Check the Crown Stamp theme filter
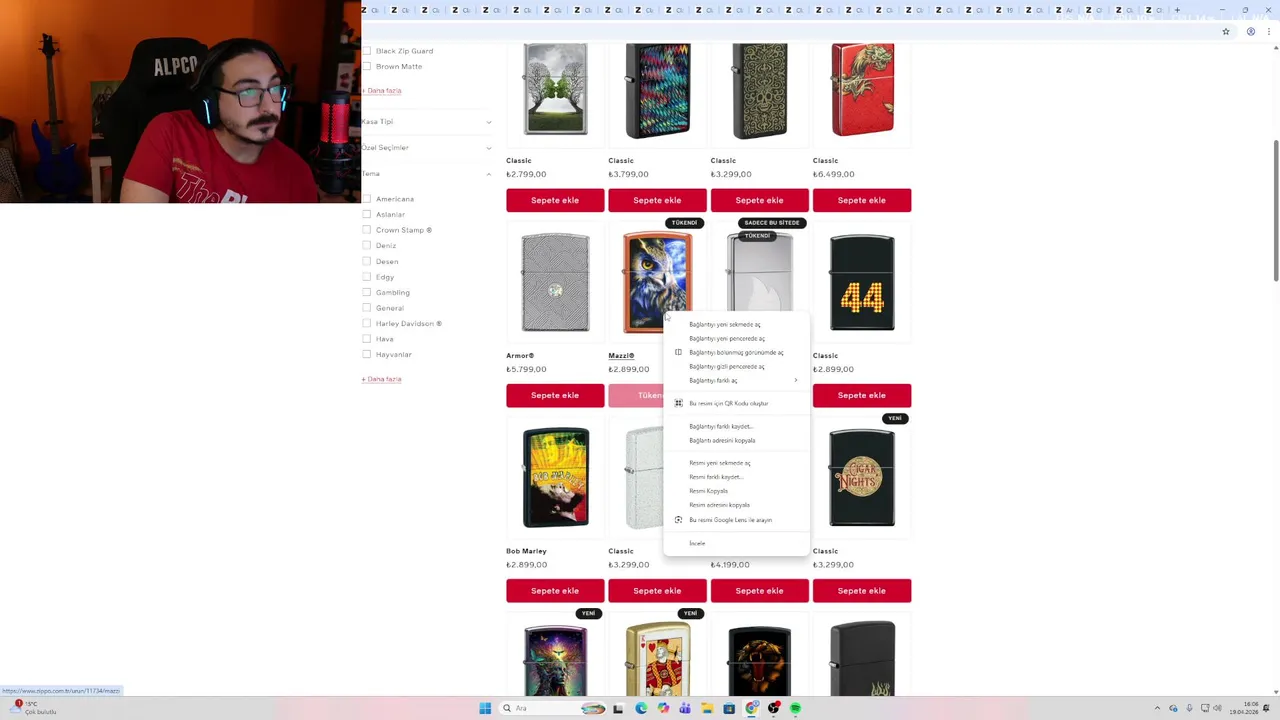Viewport: 1280px width, 720px height. (367, 230)
